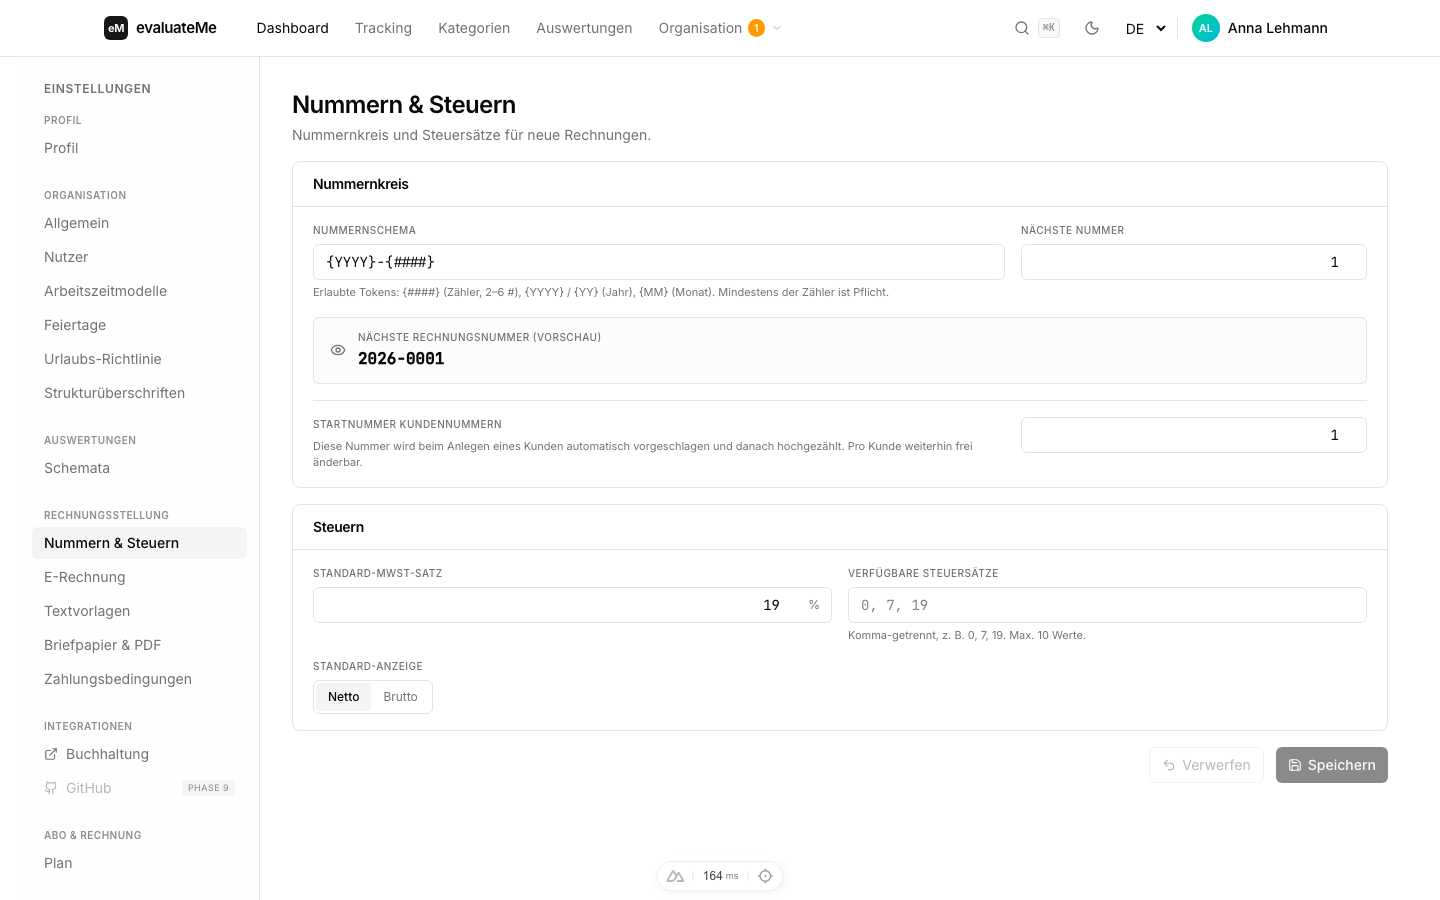Click the AL user avatar

(x=1206, y=28)
